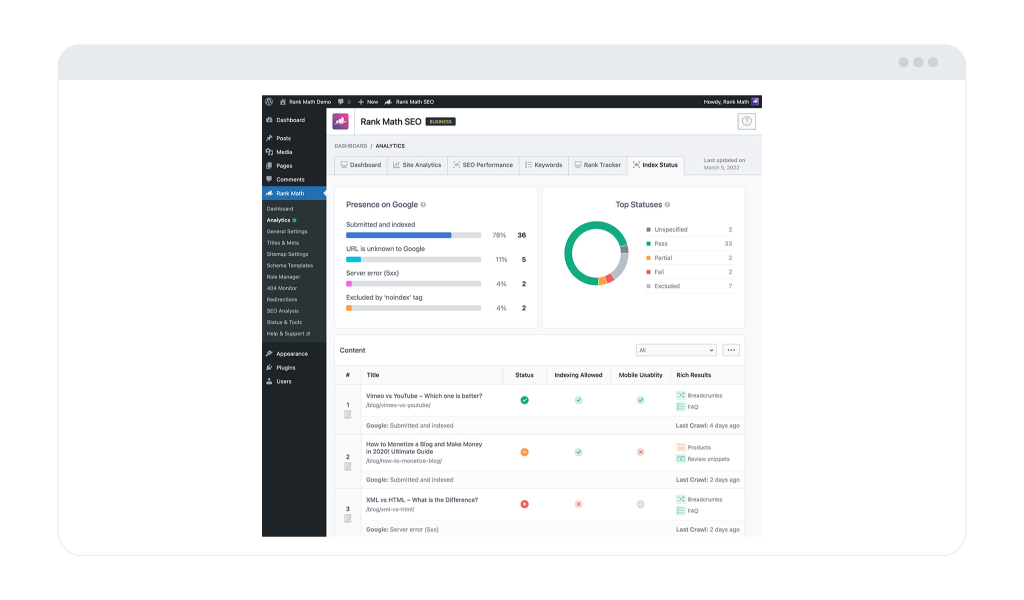
Task: Open the help question mark button
Action: pos(746,121)
